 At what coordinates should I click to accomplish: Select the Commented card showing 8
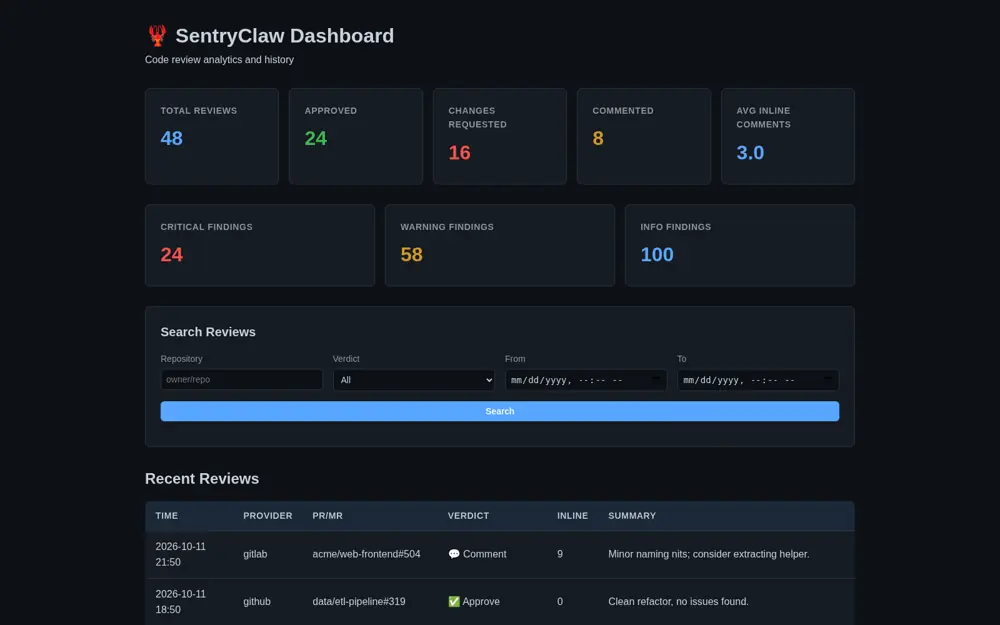point(643,136)
